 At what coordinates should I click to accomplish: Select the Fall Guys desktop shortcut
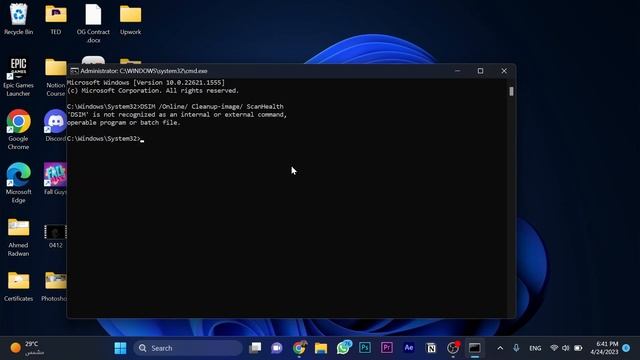(x=55, y=178)
